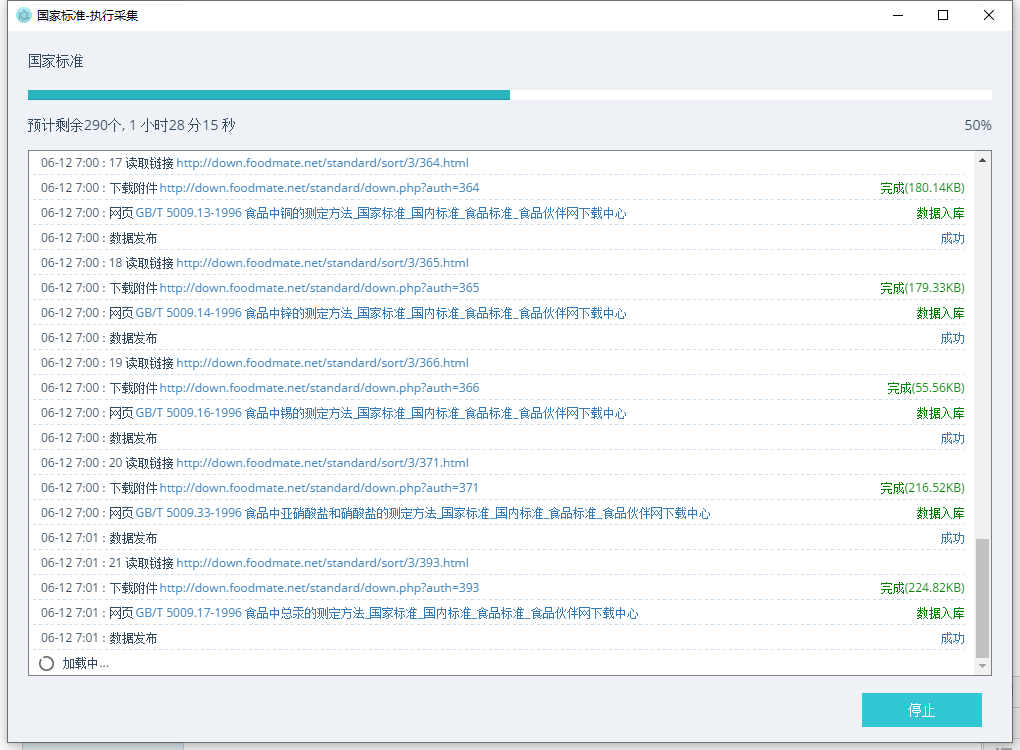
Task: Open link sort/3/393.html
Action: tap(323, 563)
